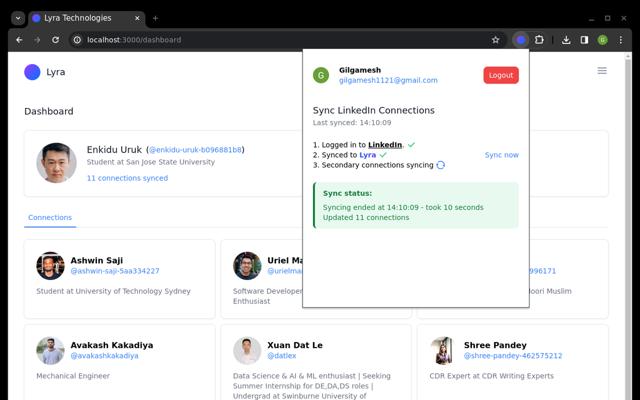Open the LinkedIn link in step 1
The image size is (640, 400).
pyautogui.click(x=385, y=145)
